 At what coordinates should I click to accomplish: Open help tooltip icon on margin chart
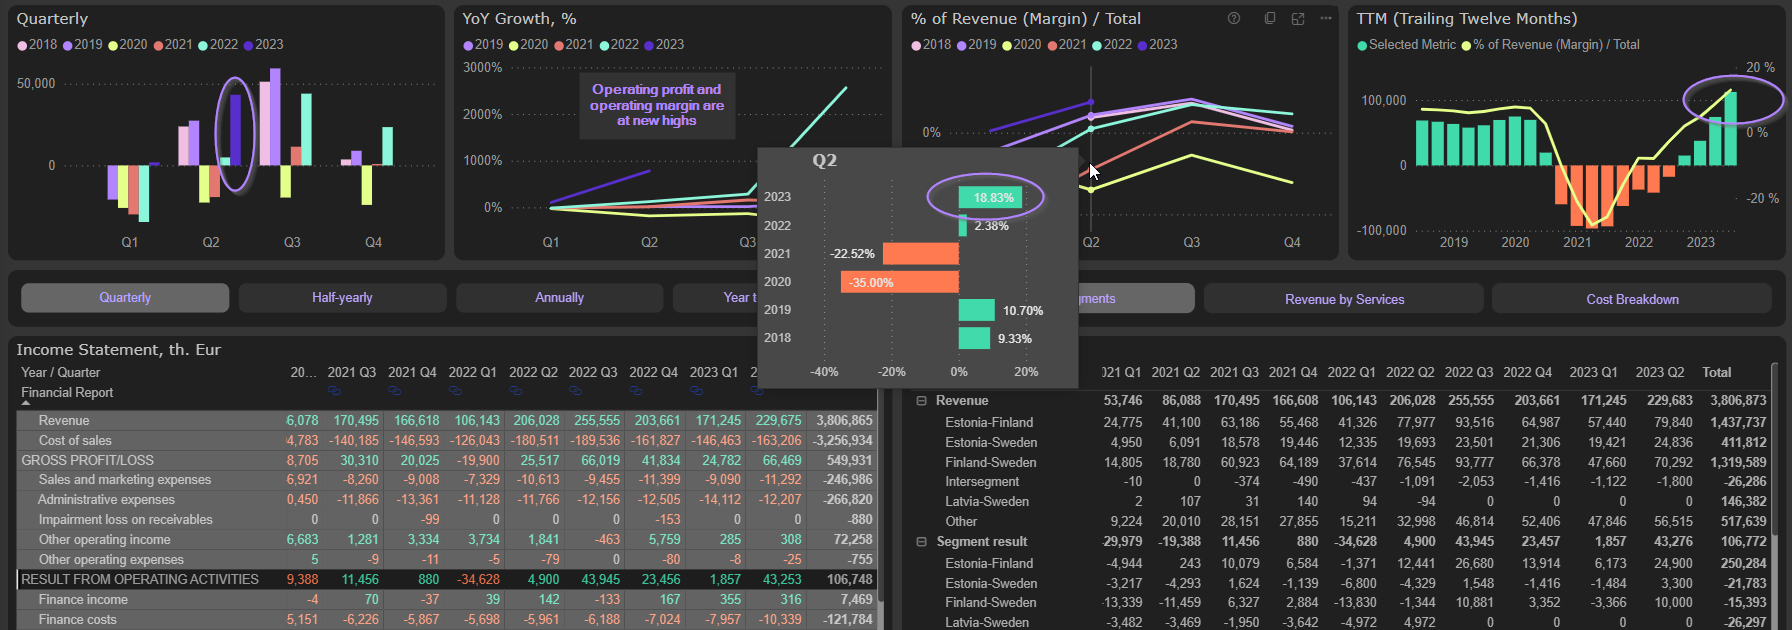point(1234,18)
